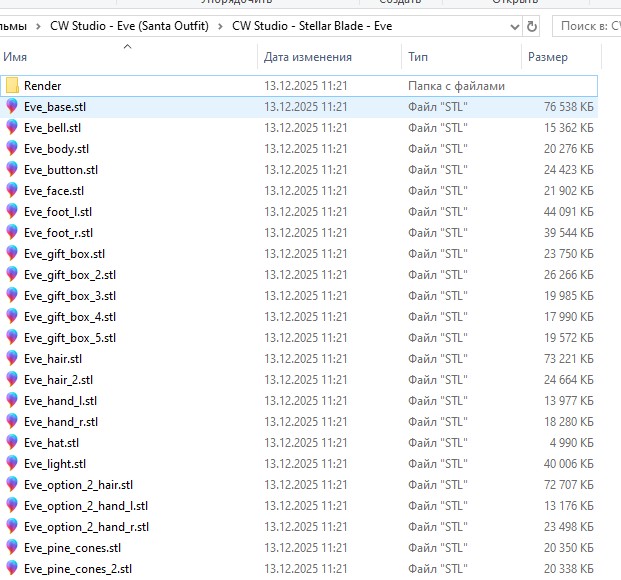The image size is (621, 580).
Task: Click the Eve_gift_box_3.stl file icon
Action: (x=12, y=296)
